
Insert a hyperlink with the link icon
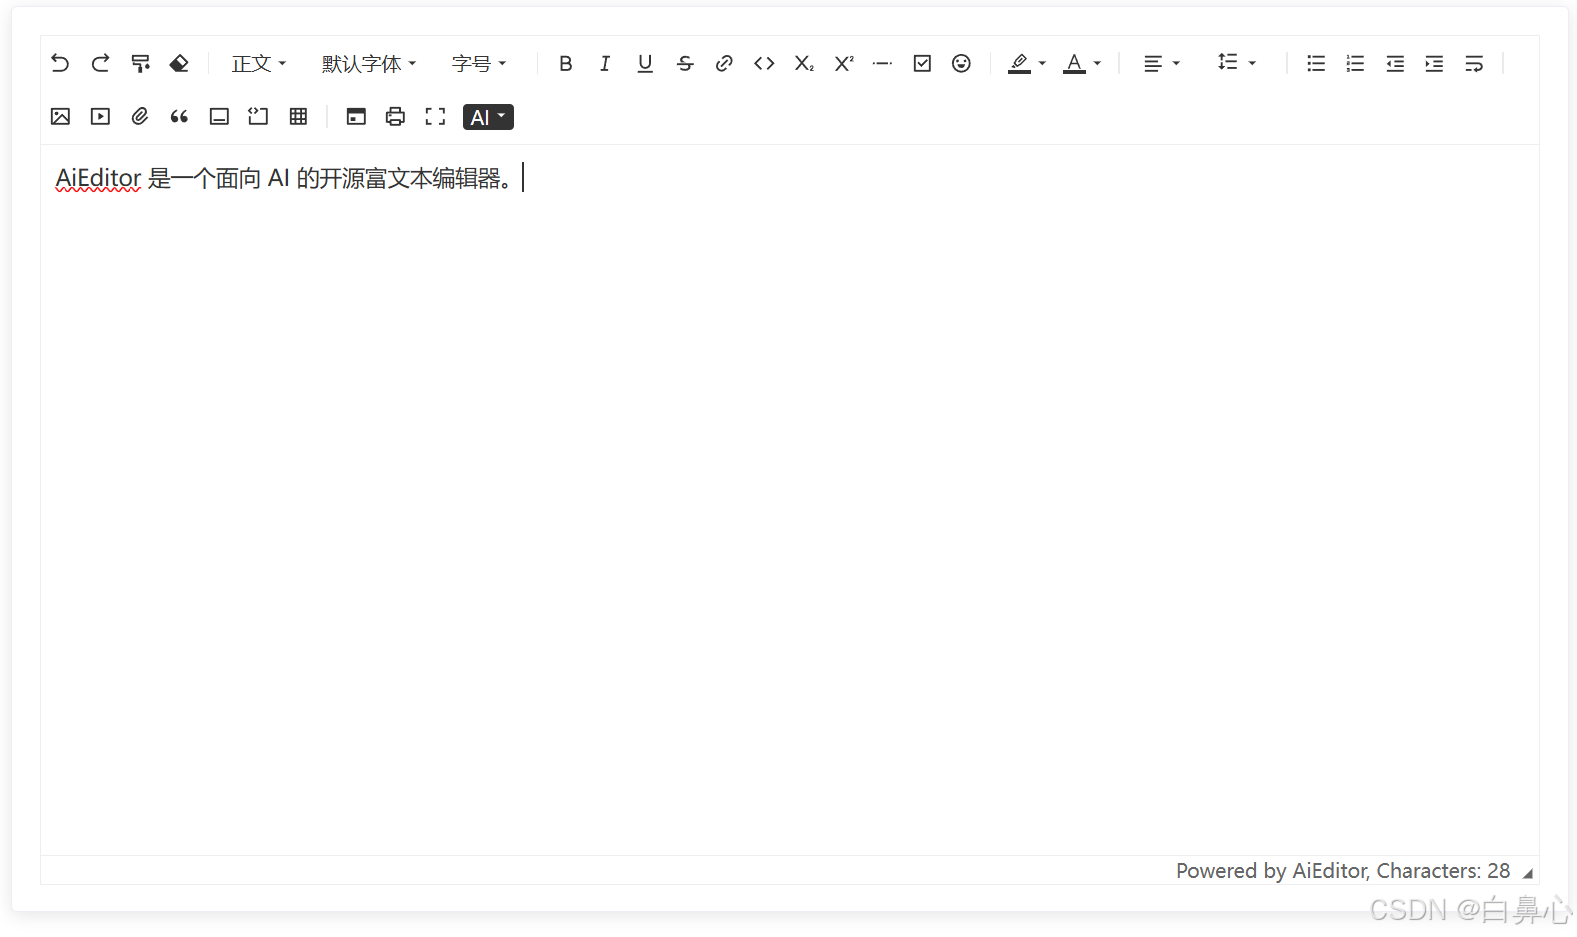724,63
